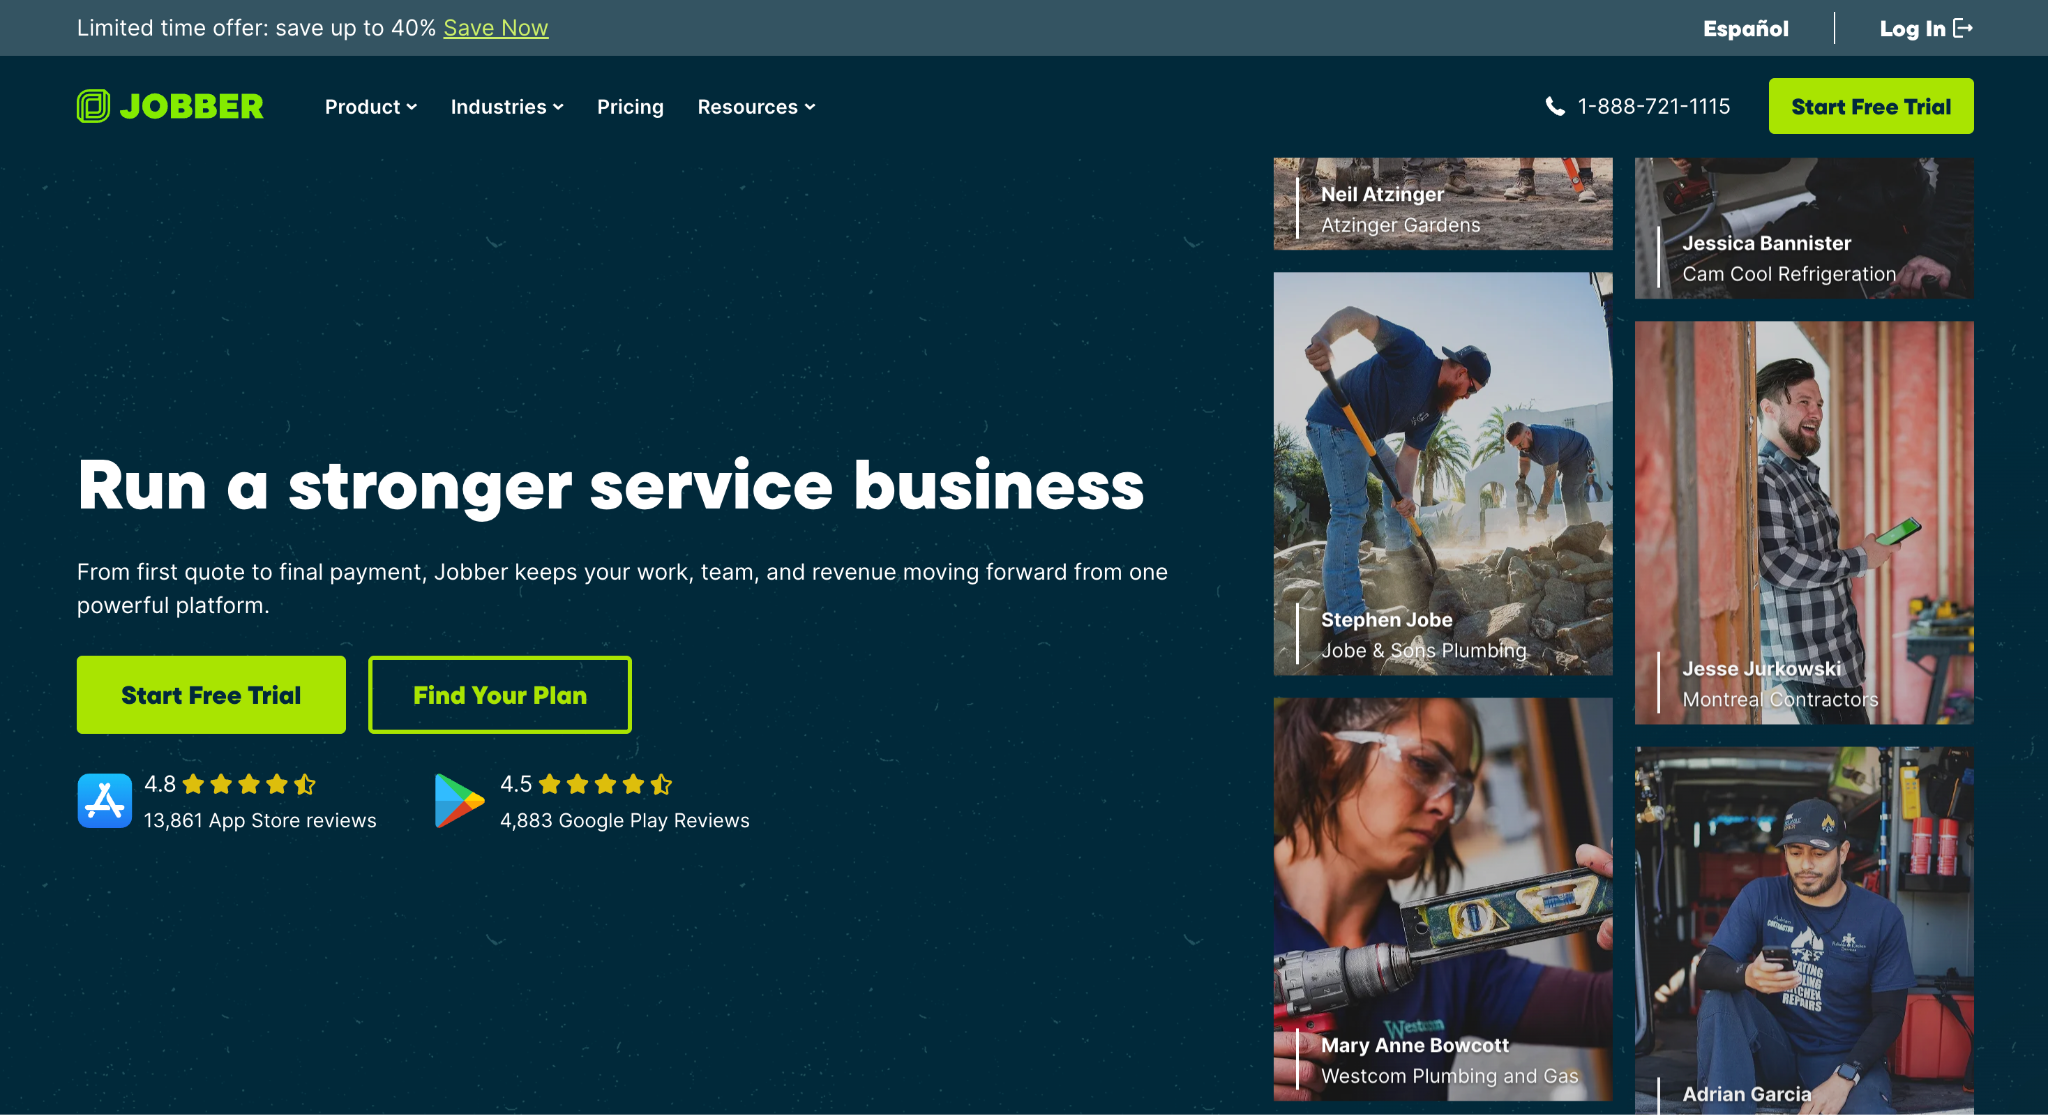Viewport: 2048px width, 1115px height.
Task: Open the Adrian Garcia photo card
Action: coord(1804,931)
